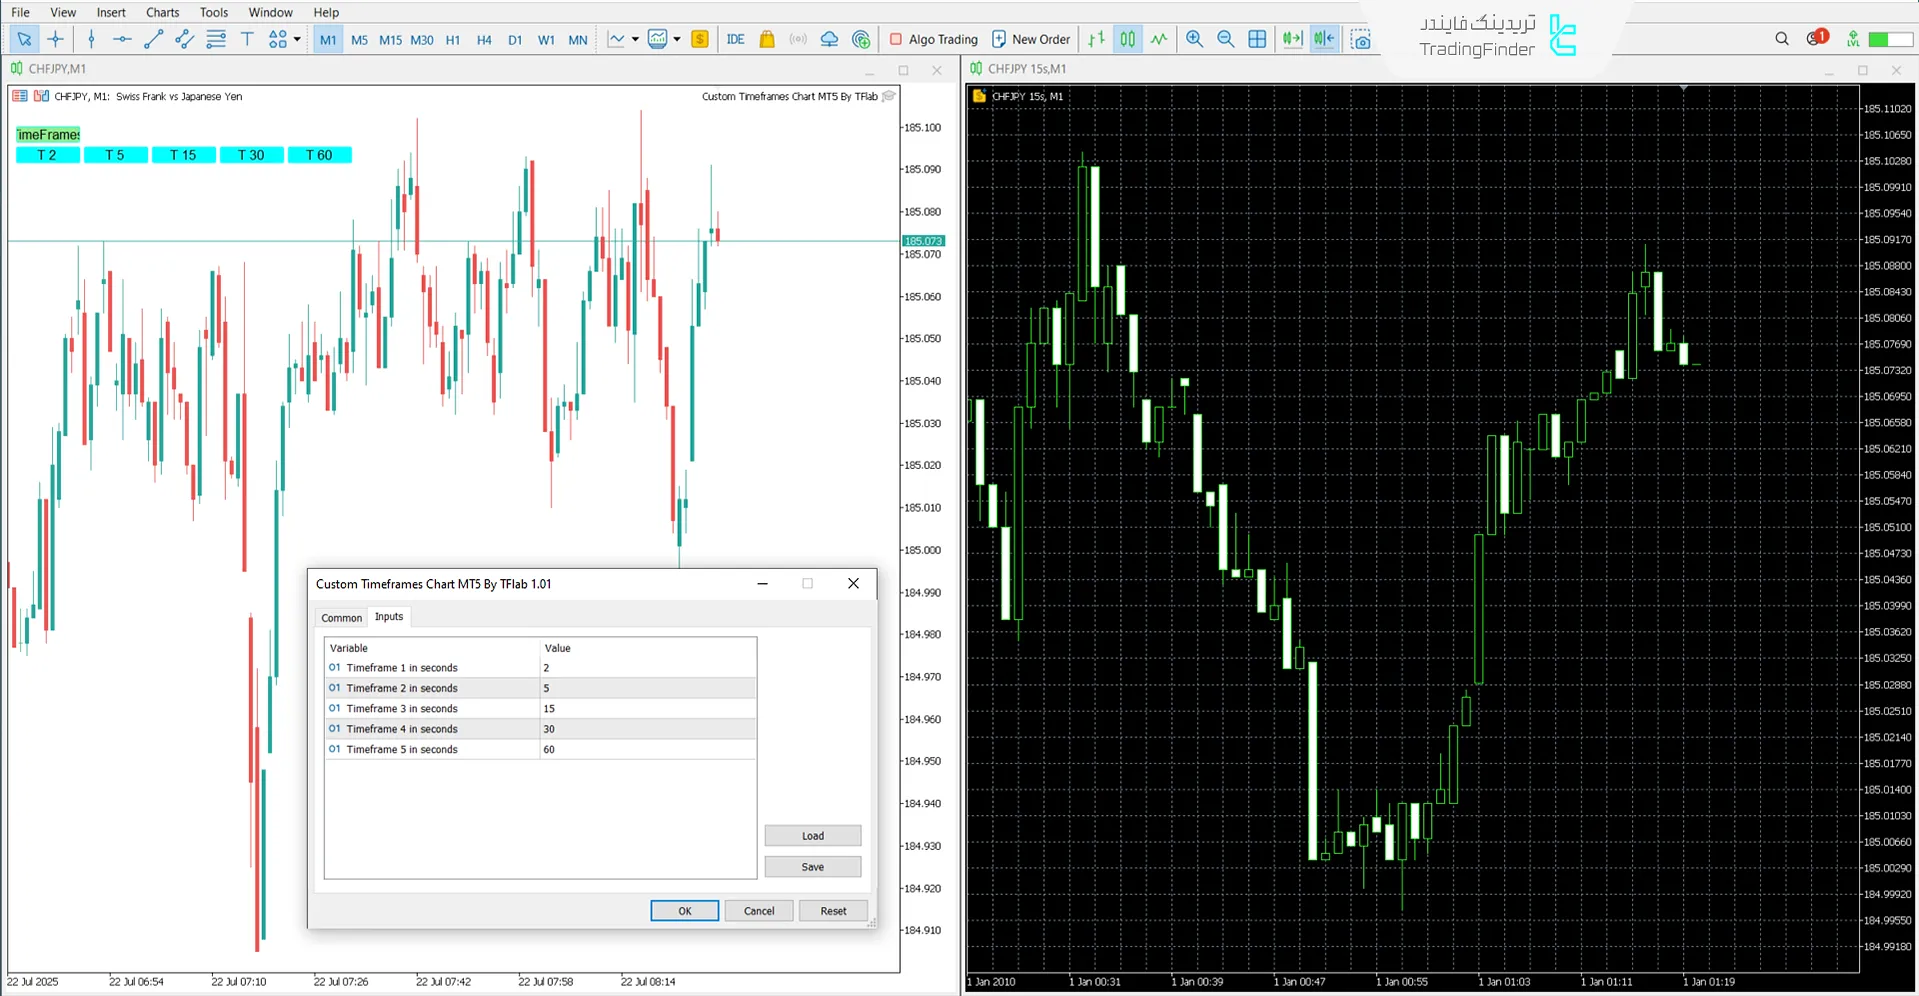Take a chart screenshot with camera icon
The width and height of the screenshot is (1919, 996).
tap(1361, 39)
